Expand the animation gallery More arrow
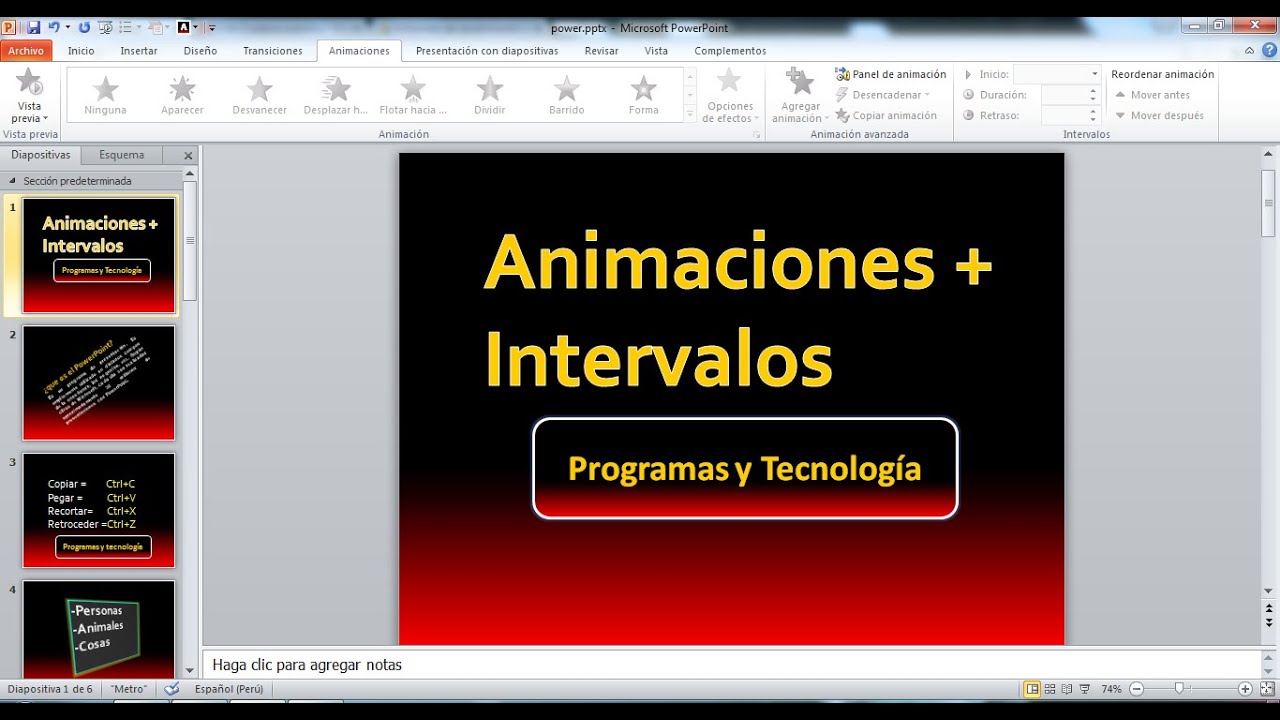 (690, 116)
